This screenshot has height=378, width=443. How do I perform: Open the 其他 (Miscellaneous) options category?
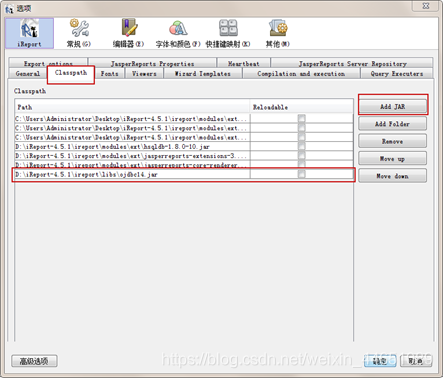click(278, 33)
